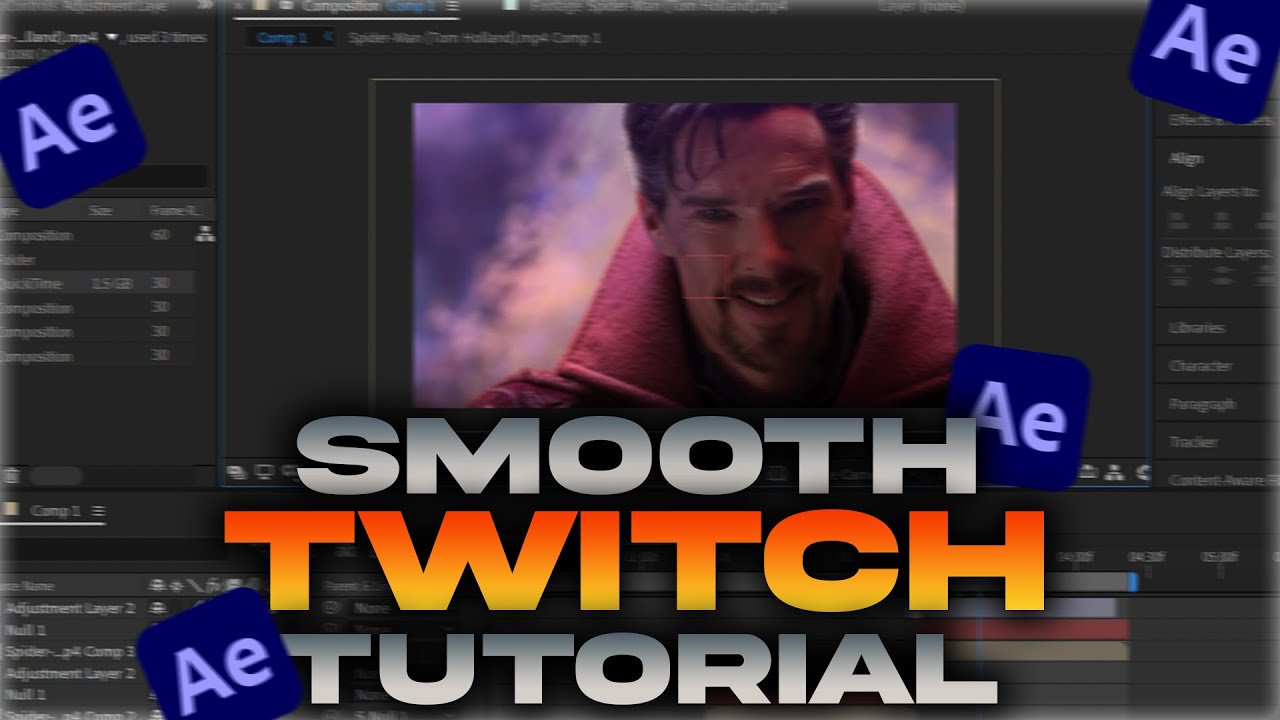
Task: Select the QuickTime footage item in the Project panel
Action: pos(97,284)
